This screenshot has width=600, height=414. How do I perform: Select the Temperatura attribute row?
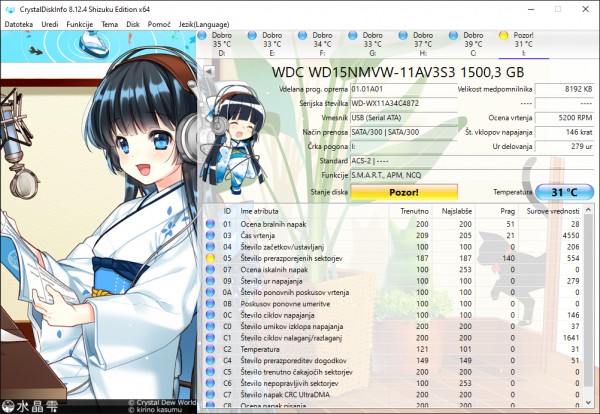tap(393, 349)
